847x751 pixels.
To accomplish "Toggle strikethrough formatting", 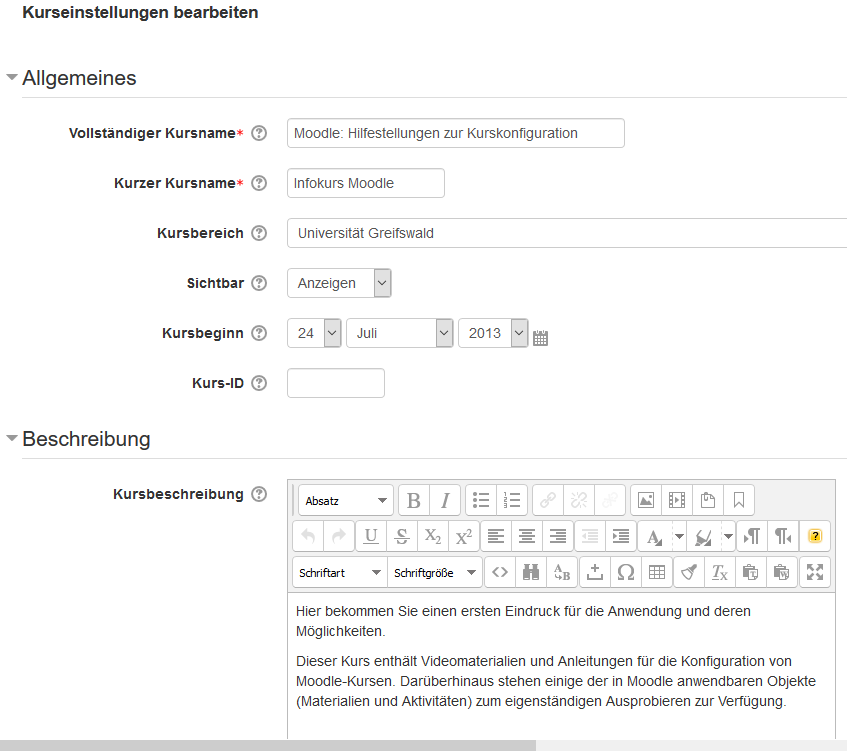I will point(402,537).
